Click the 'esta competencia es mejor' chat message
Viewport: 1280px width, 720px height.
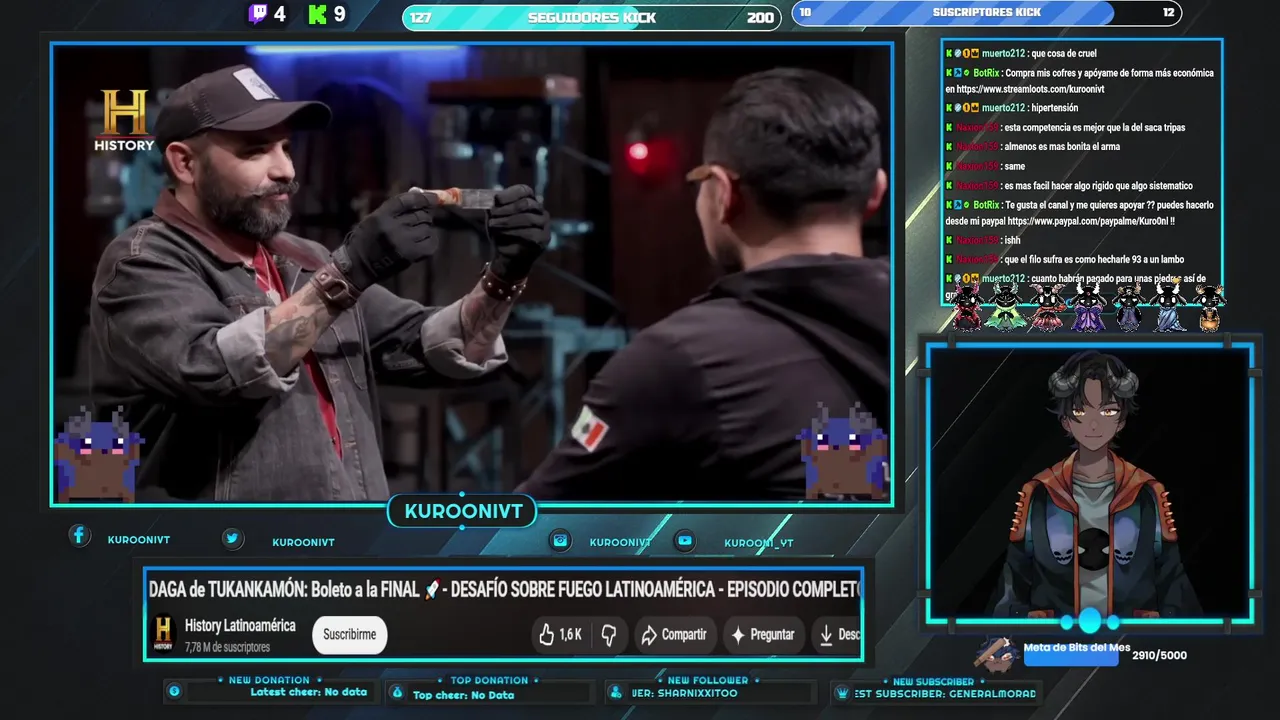coord(1095,127)
